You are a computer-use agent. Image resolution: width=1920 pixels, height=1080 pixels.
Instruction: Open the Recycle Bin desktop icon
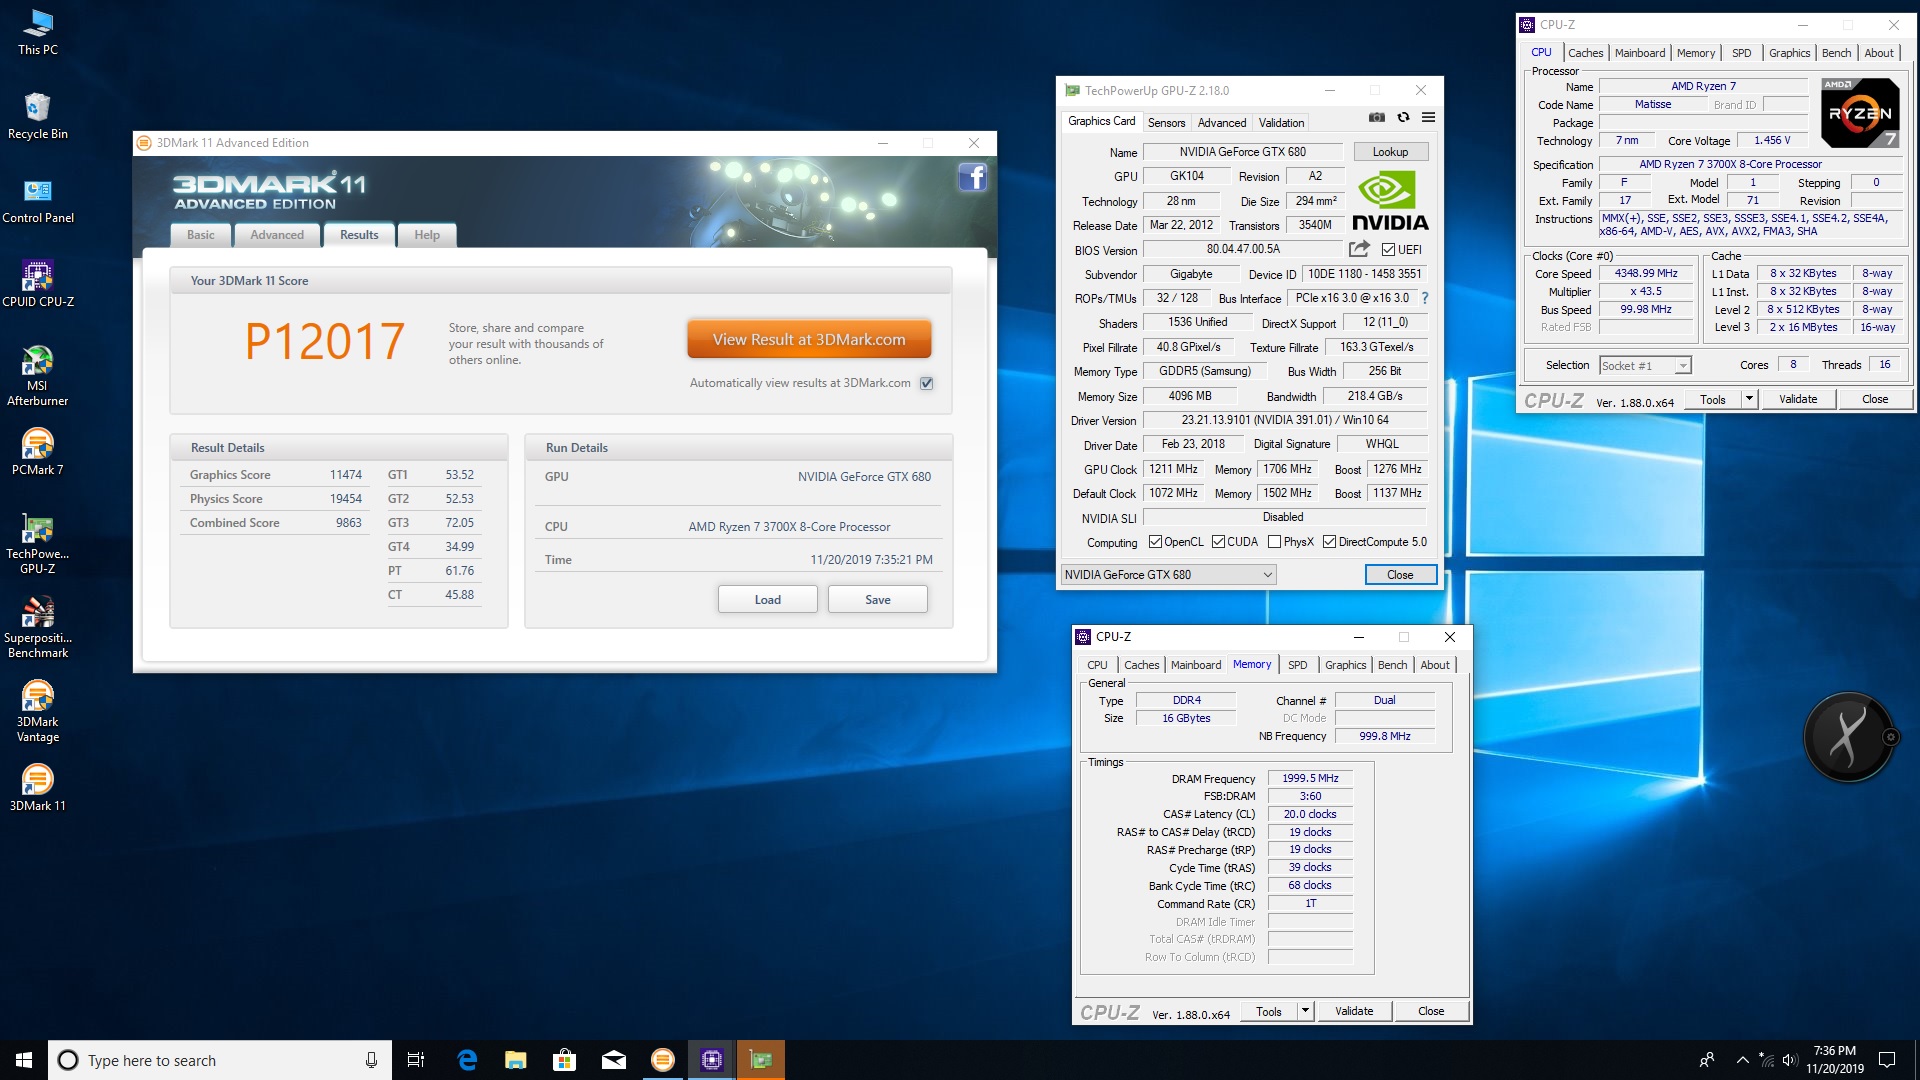(x=38, y=116)
